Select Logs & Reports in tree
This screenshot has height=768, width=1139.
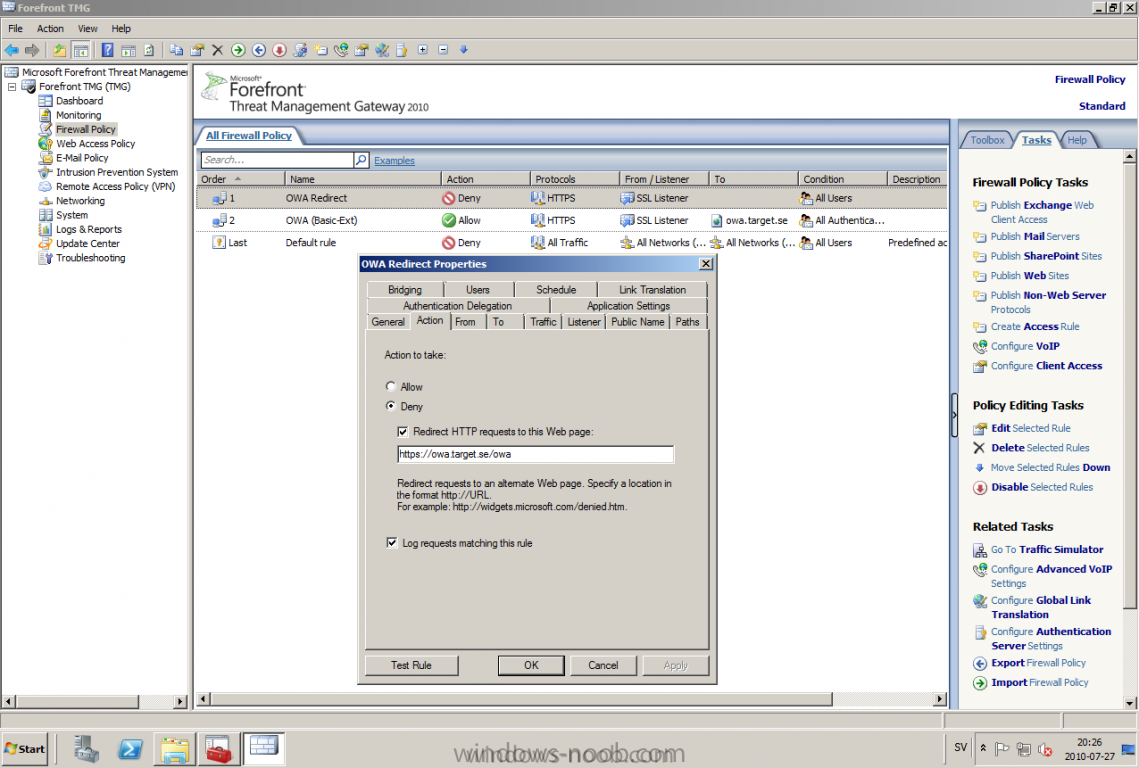pos(89,230)
